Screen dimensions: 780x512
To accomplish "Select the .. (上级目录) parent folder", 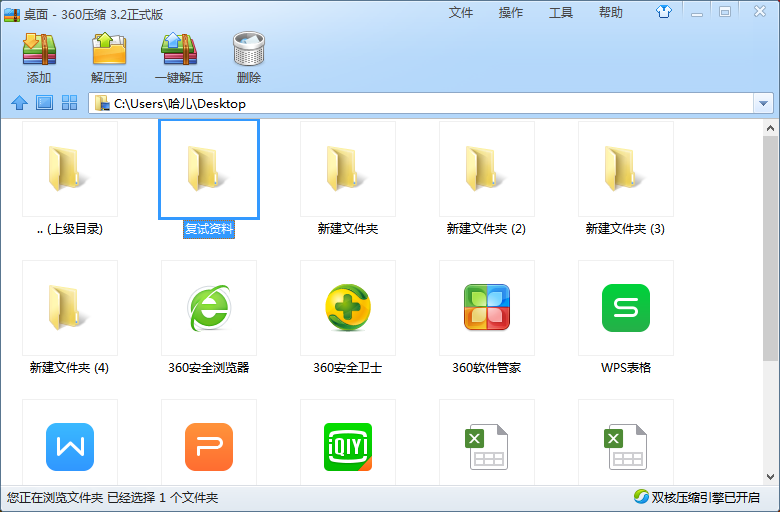I will 70,169.
